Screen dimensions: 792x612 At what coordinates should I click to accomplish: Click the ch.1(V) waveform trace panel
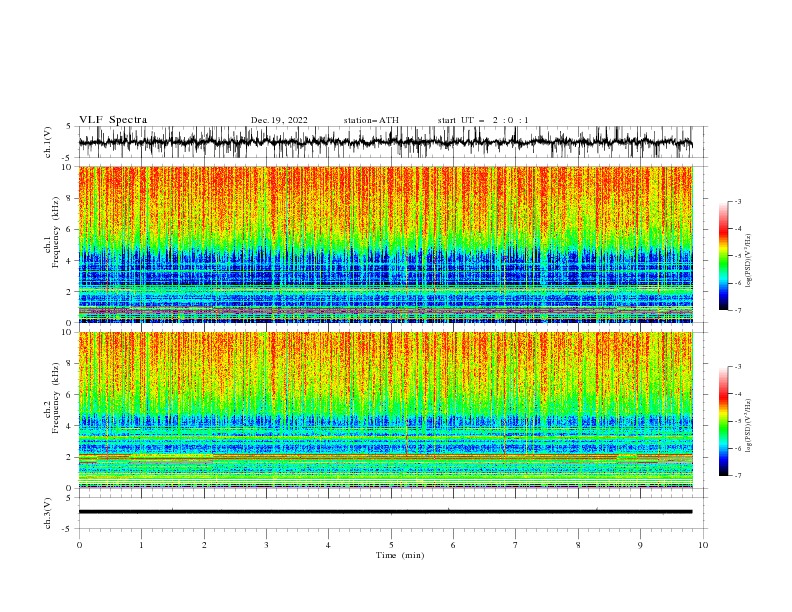(392, 142)
